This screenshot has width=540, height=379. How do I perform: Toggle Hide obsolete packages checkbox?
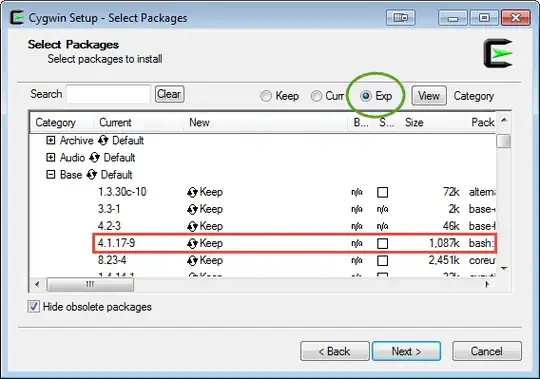tap(33, 306)
